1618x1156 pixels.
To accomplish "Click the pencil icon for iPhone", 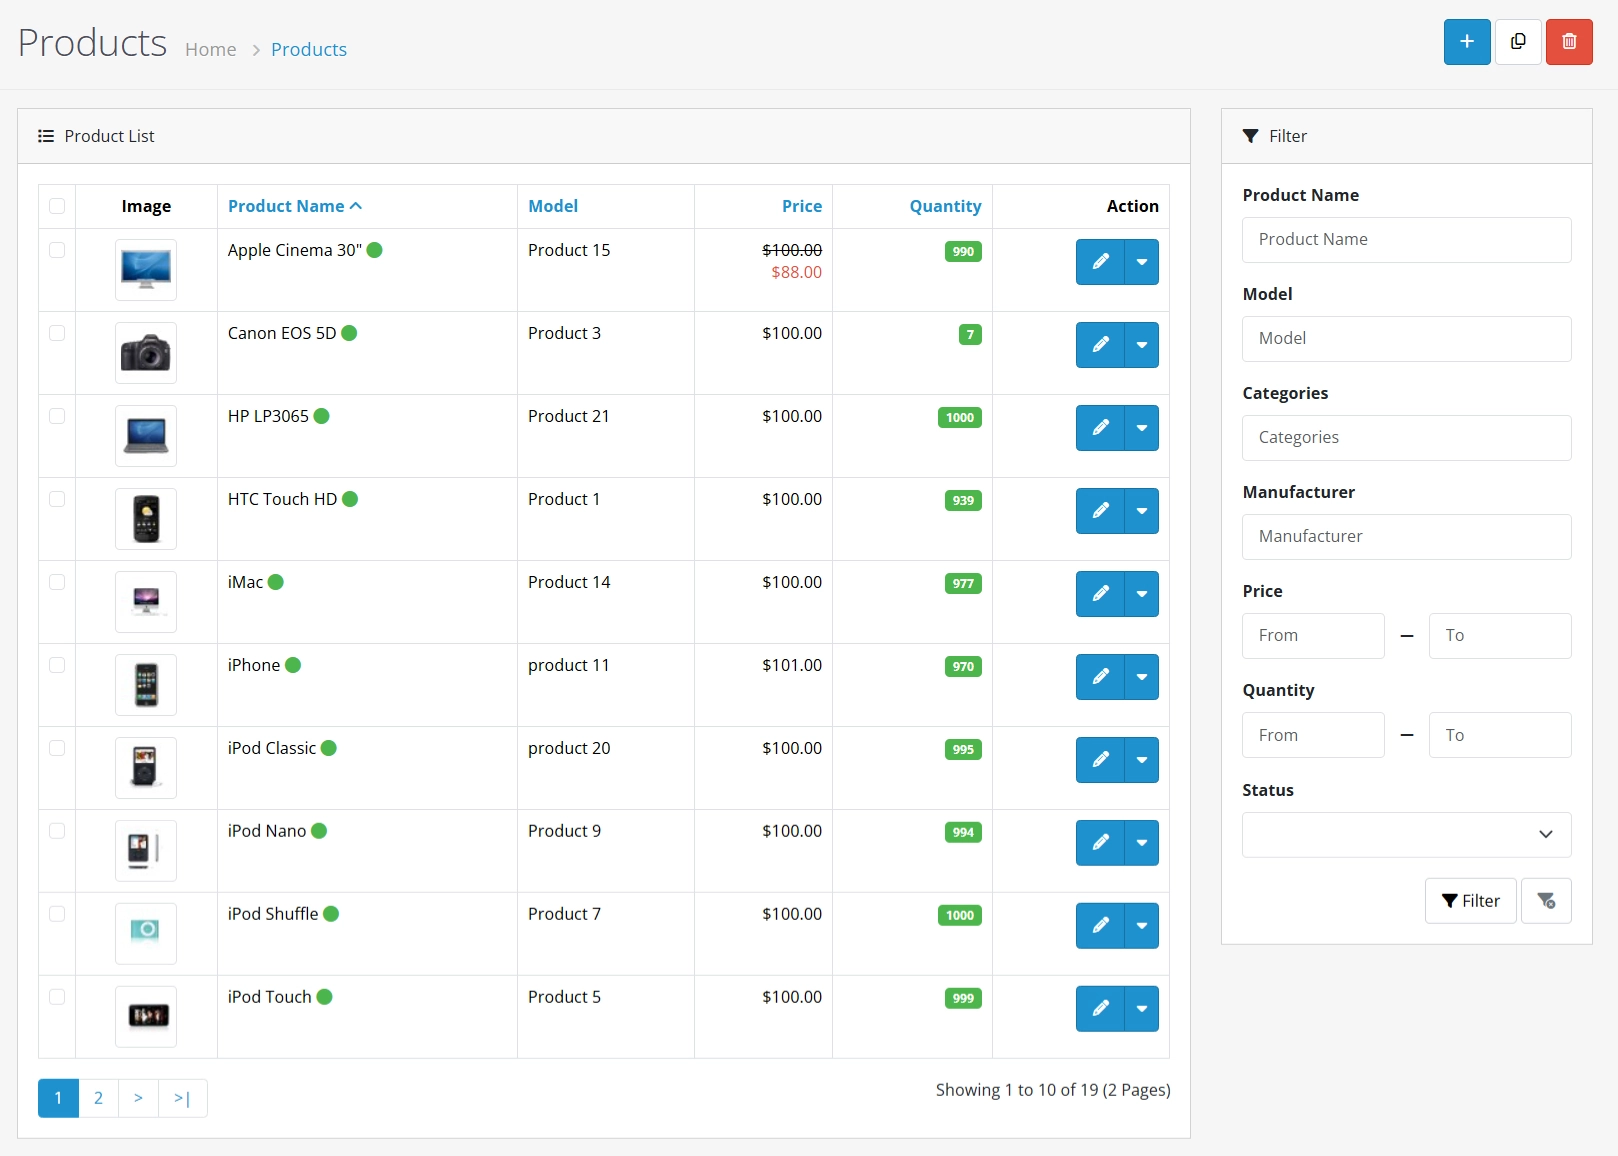I will coord(1100,677).
